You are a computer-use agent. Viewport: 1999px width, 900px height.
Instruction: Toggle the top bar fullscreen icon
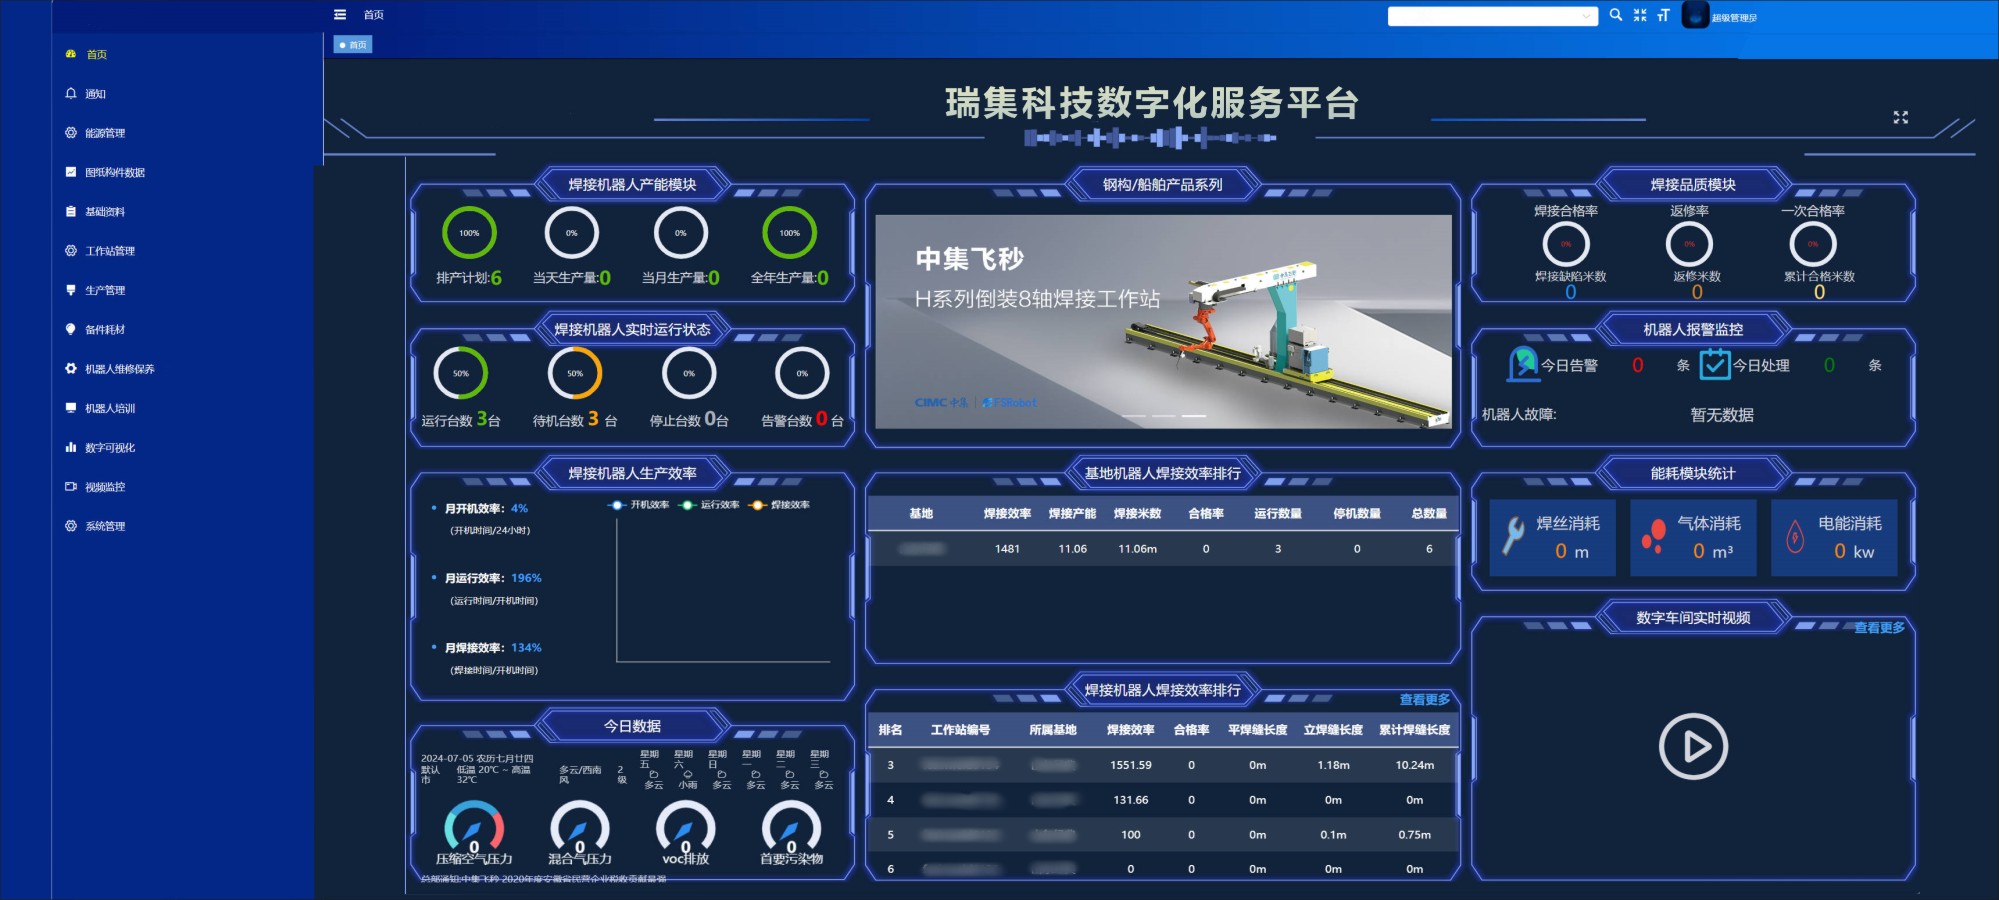coord(1640,15)
